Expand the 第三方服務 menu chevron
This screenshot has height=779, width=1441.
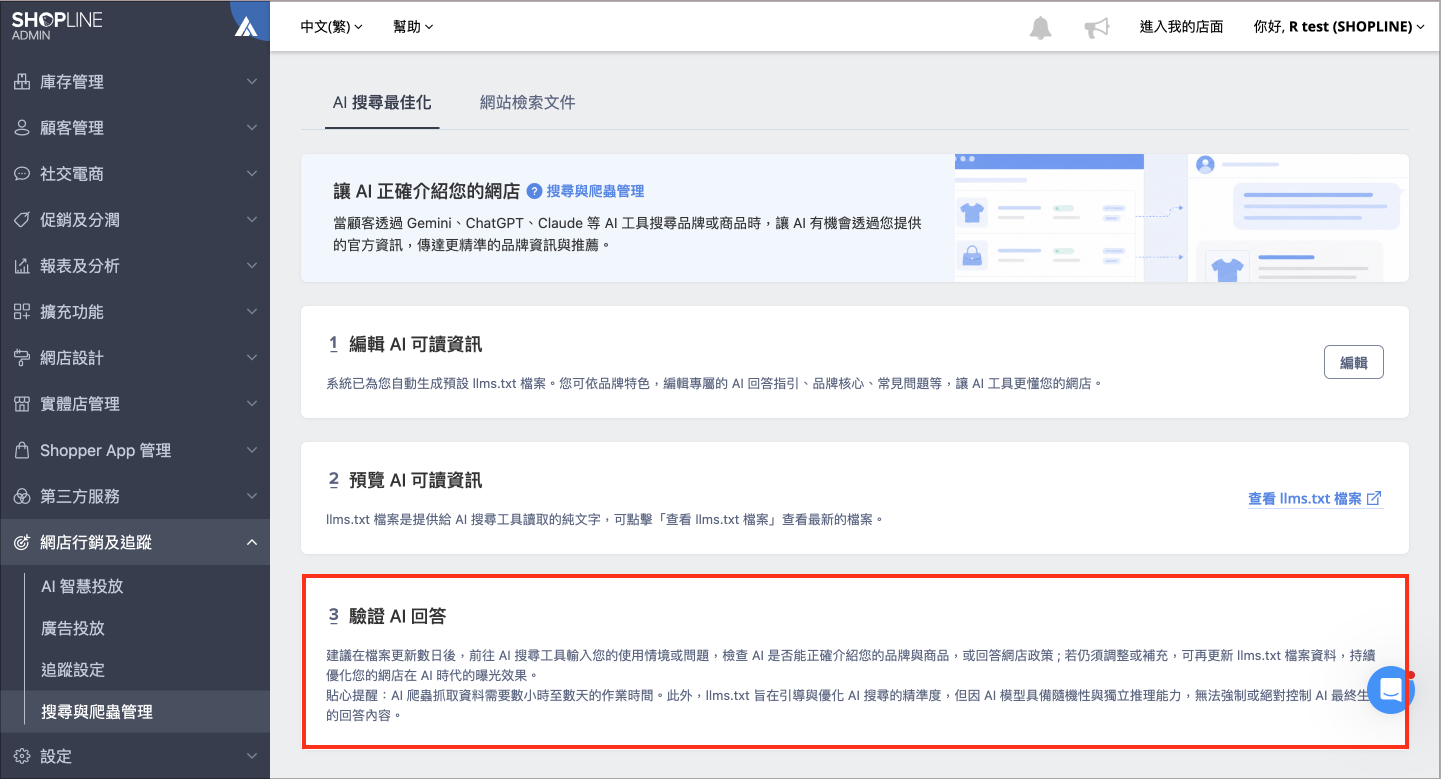tap(252, 496)
